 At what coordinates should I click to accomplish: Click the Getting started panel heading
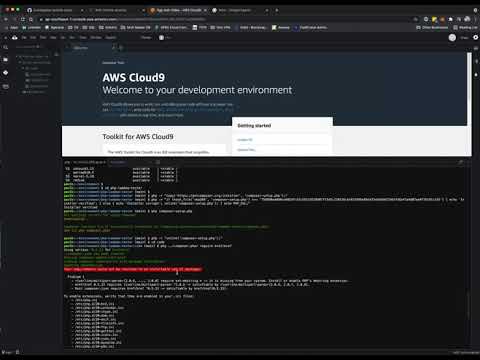pyautogui.click(x=254, y=126)
